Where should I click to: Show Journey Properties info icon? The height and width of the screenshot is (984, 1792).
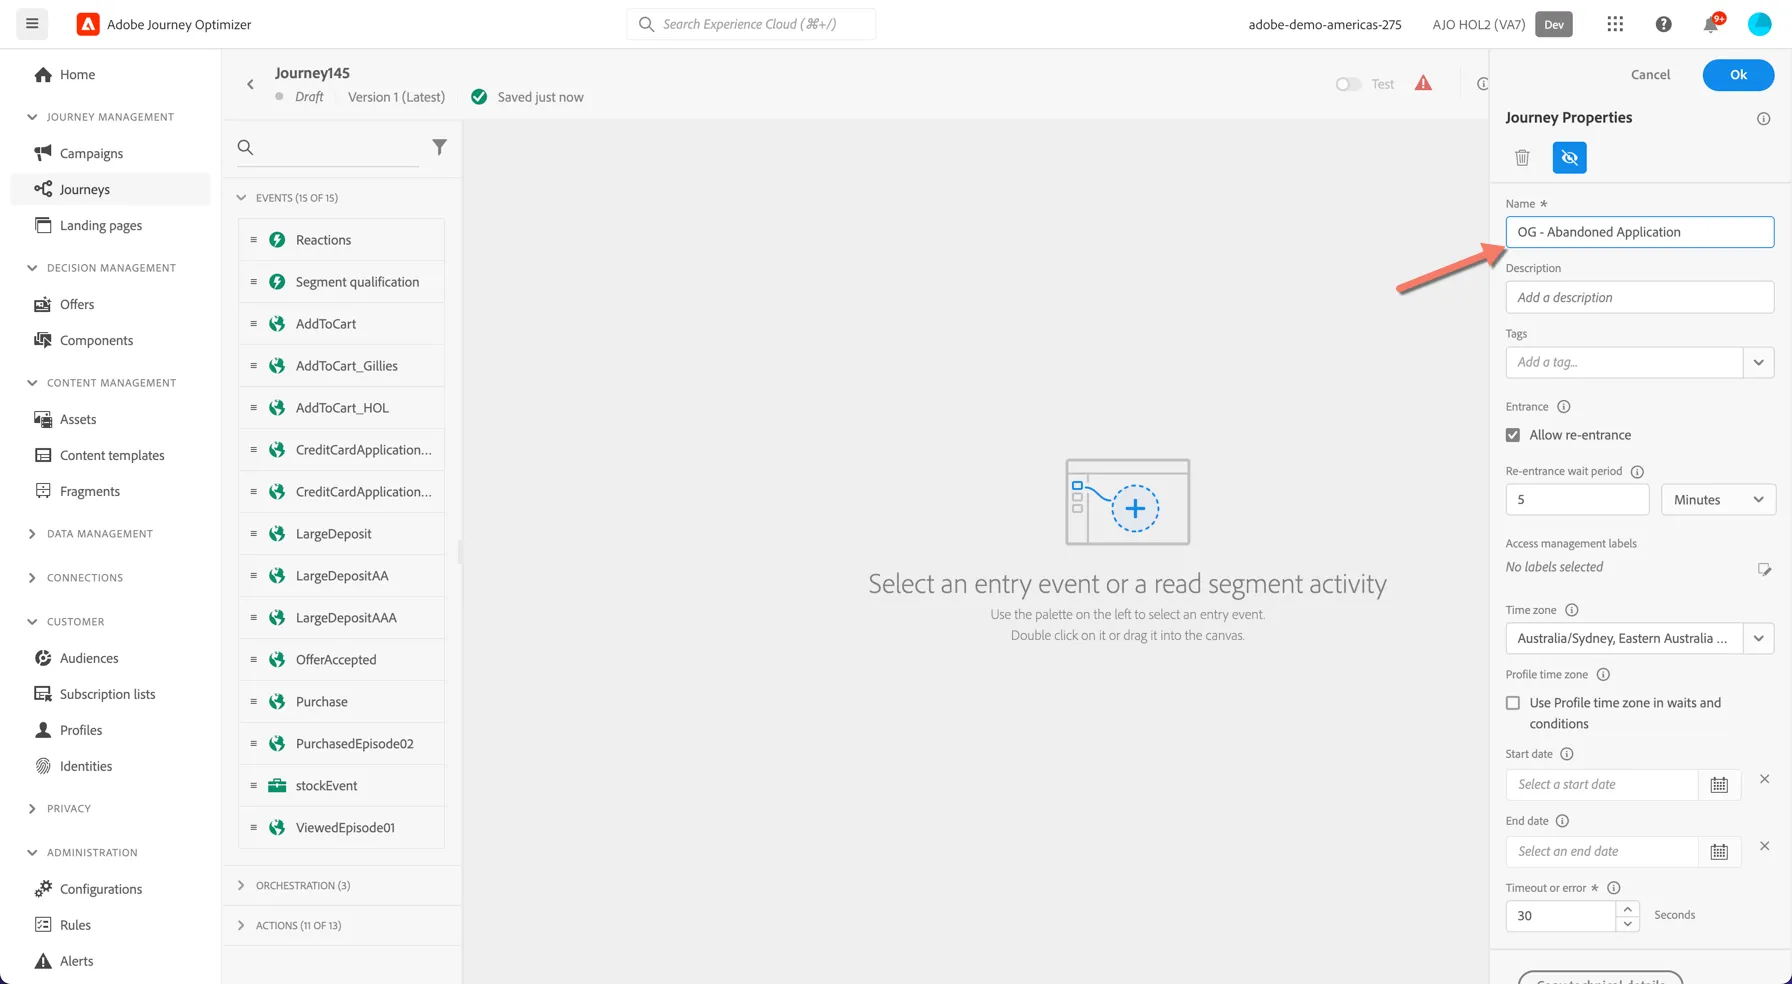click(1763, 118)
